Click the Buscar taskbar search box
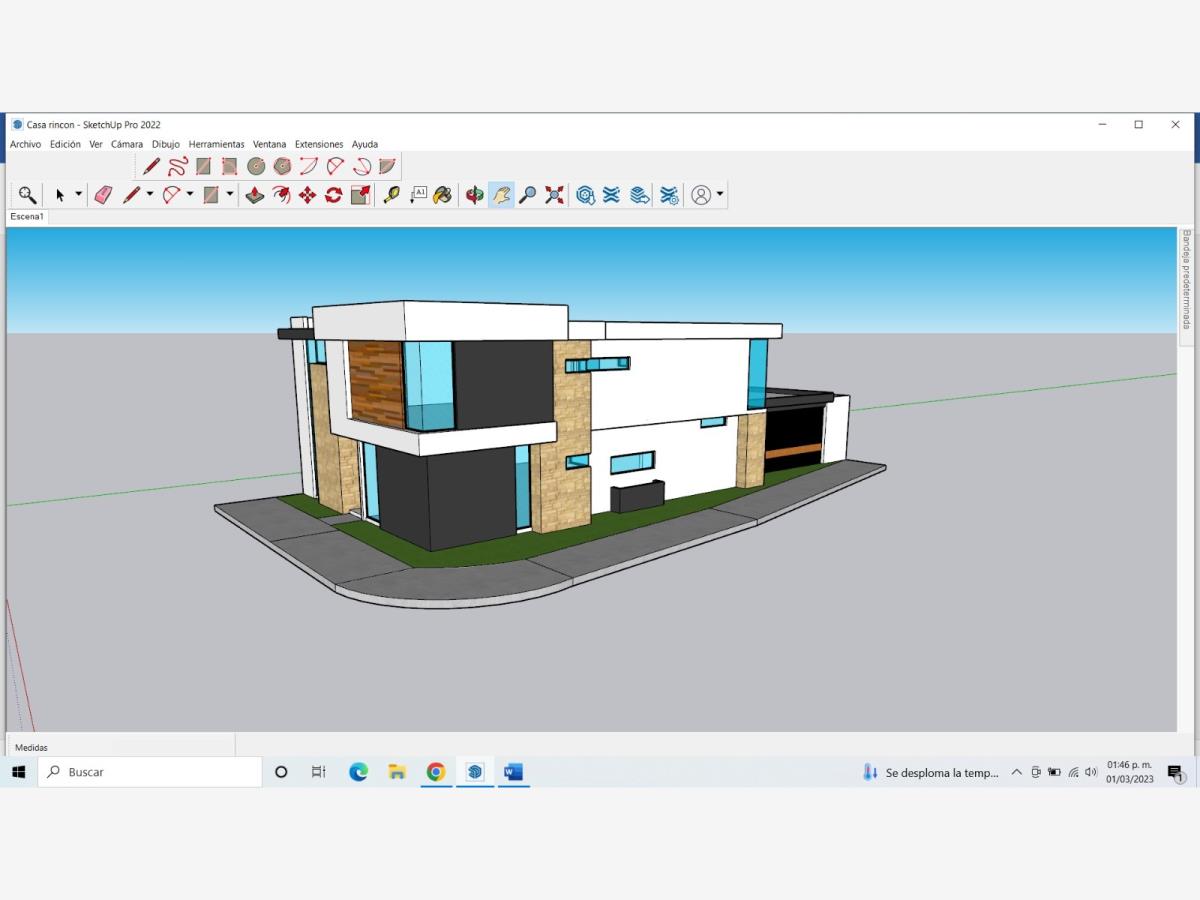 [150, 772]
